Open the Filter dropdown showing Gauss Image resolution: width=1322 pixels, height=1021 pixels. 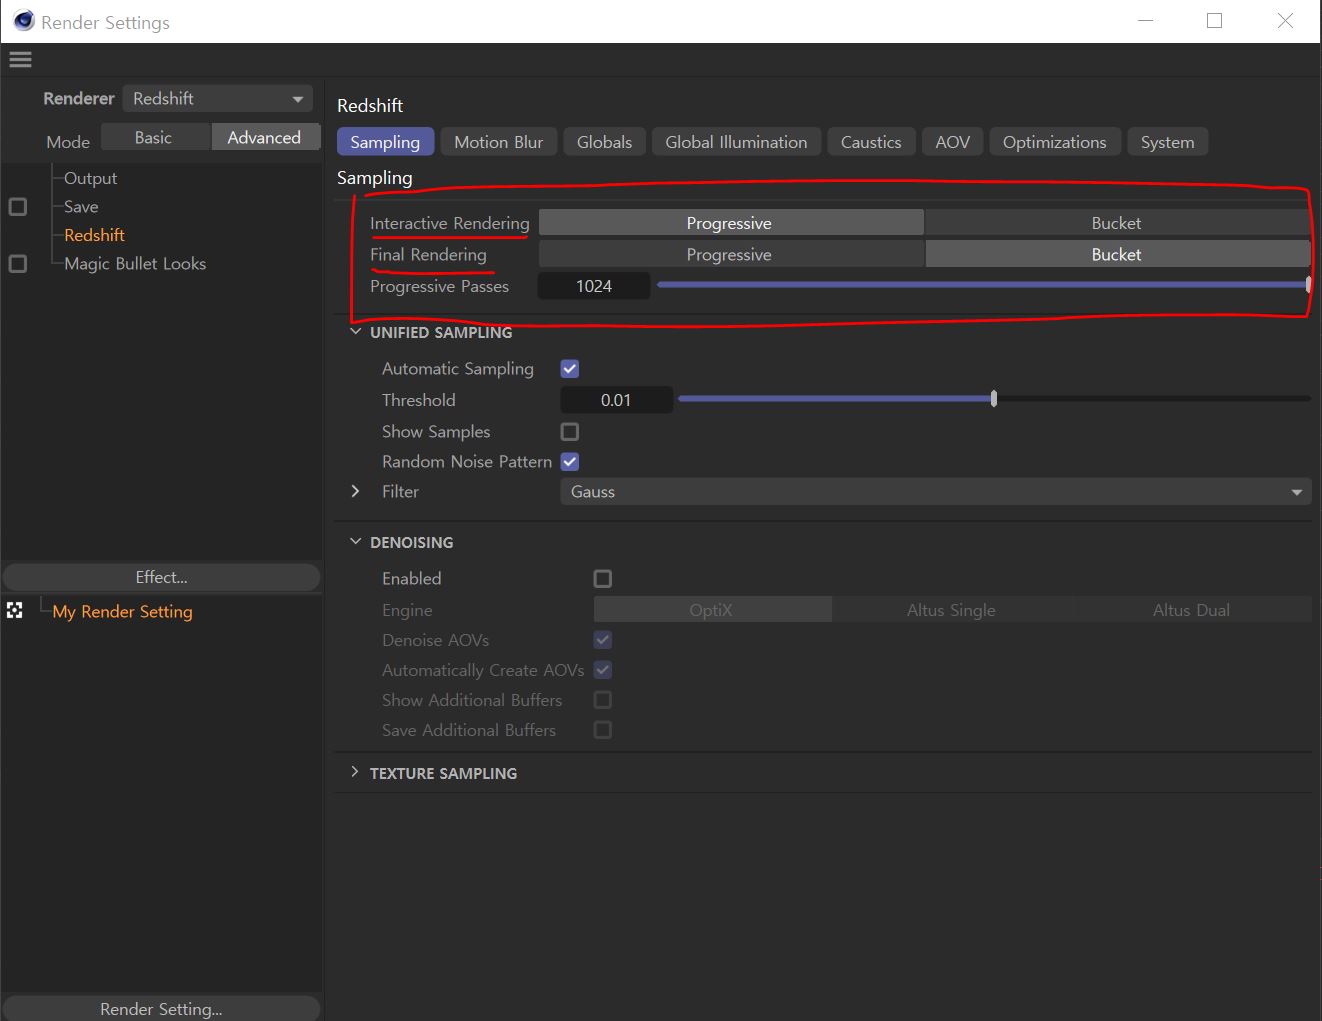pyautogui.click(x=936, y=492)
